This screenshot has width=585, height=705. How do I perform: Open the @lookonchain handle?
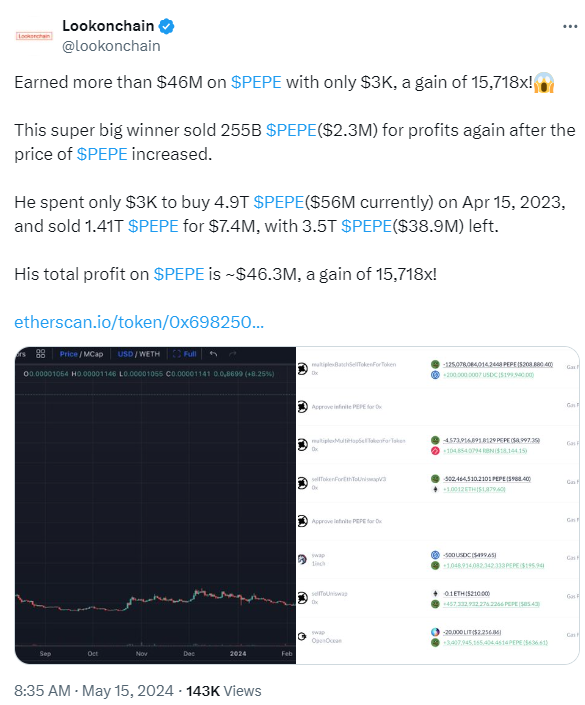click(111, 46)
